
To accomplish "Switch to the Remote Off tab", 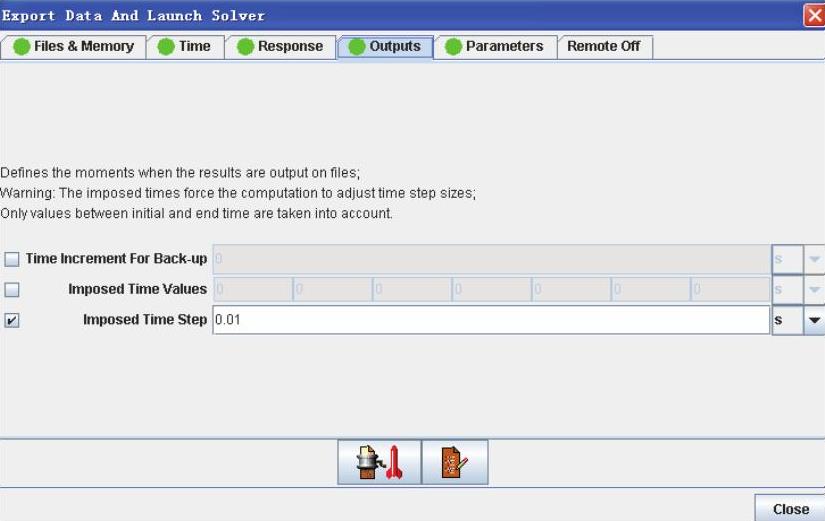I will [x=603, y=46].
